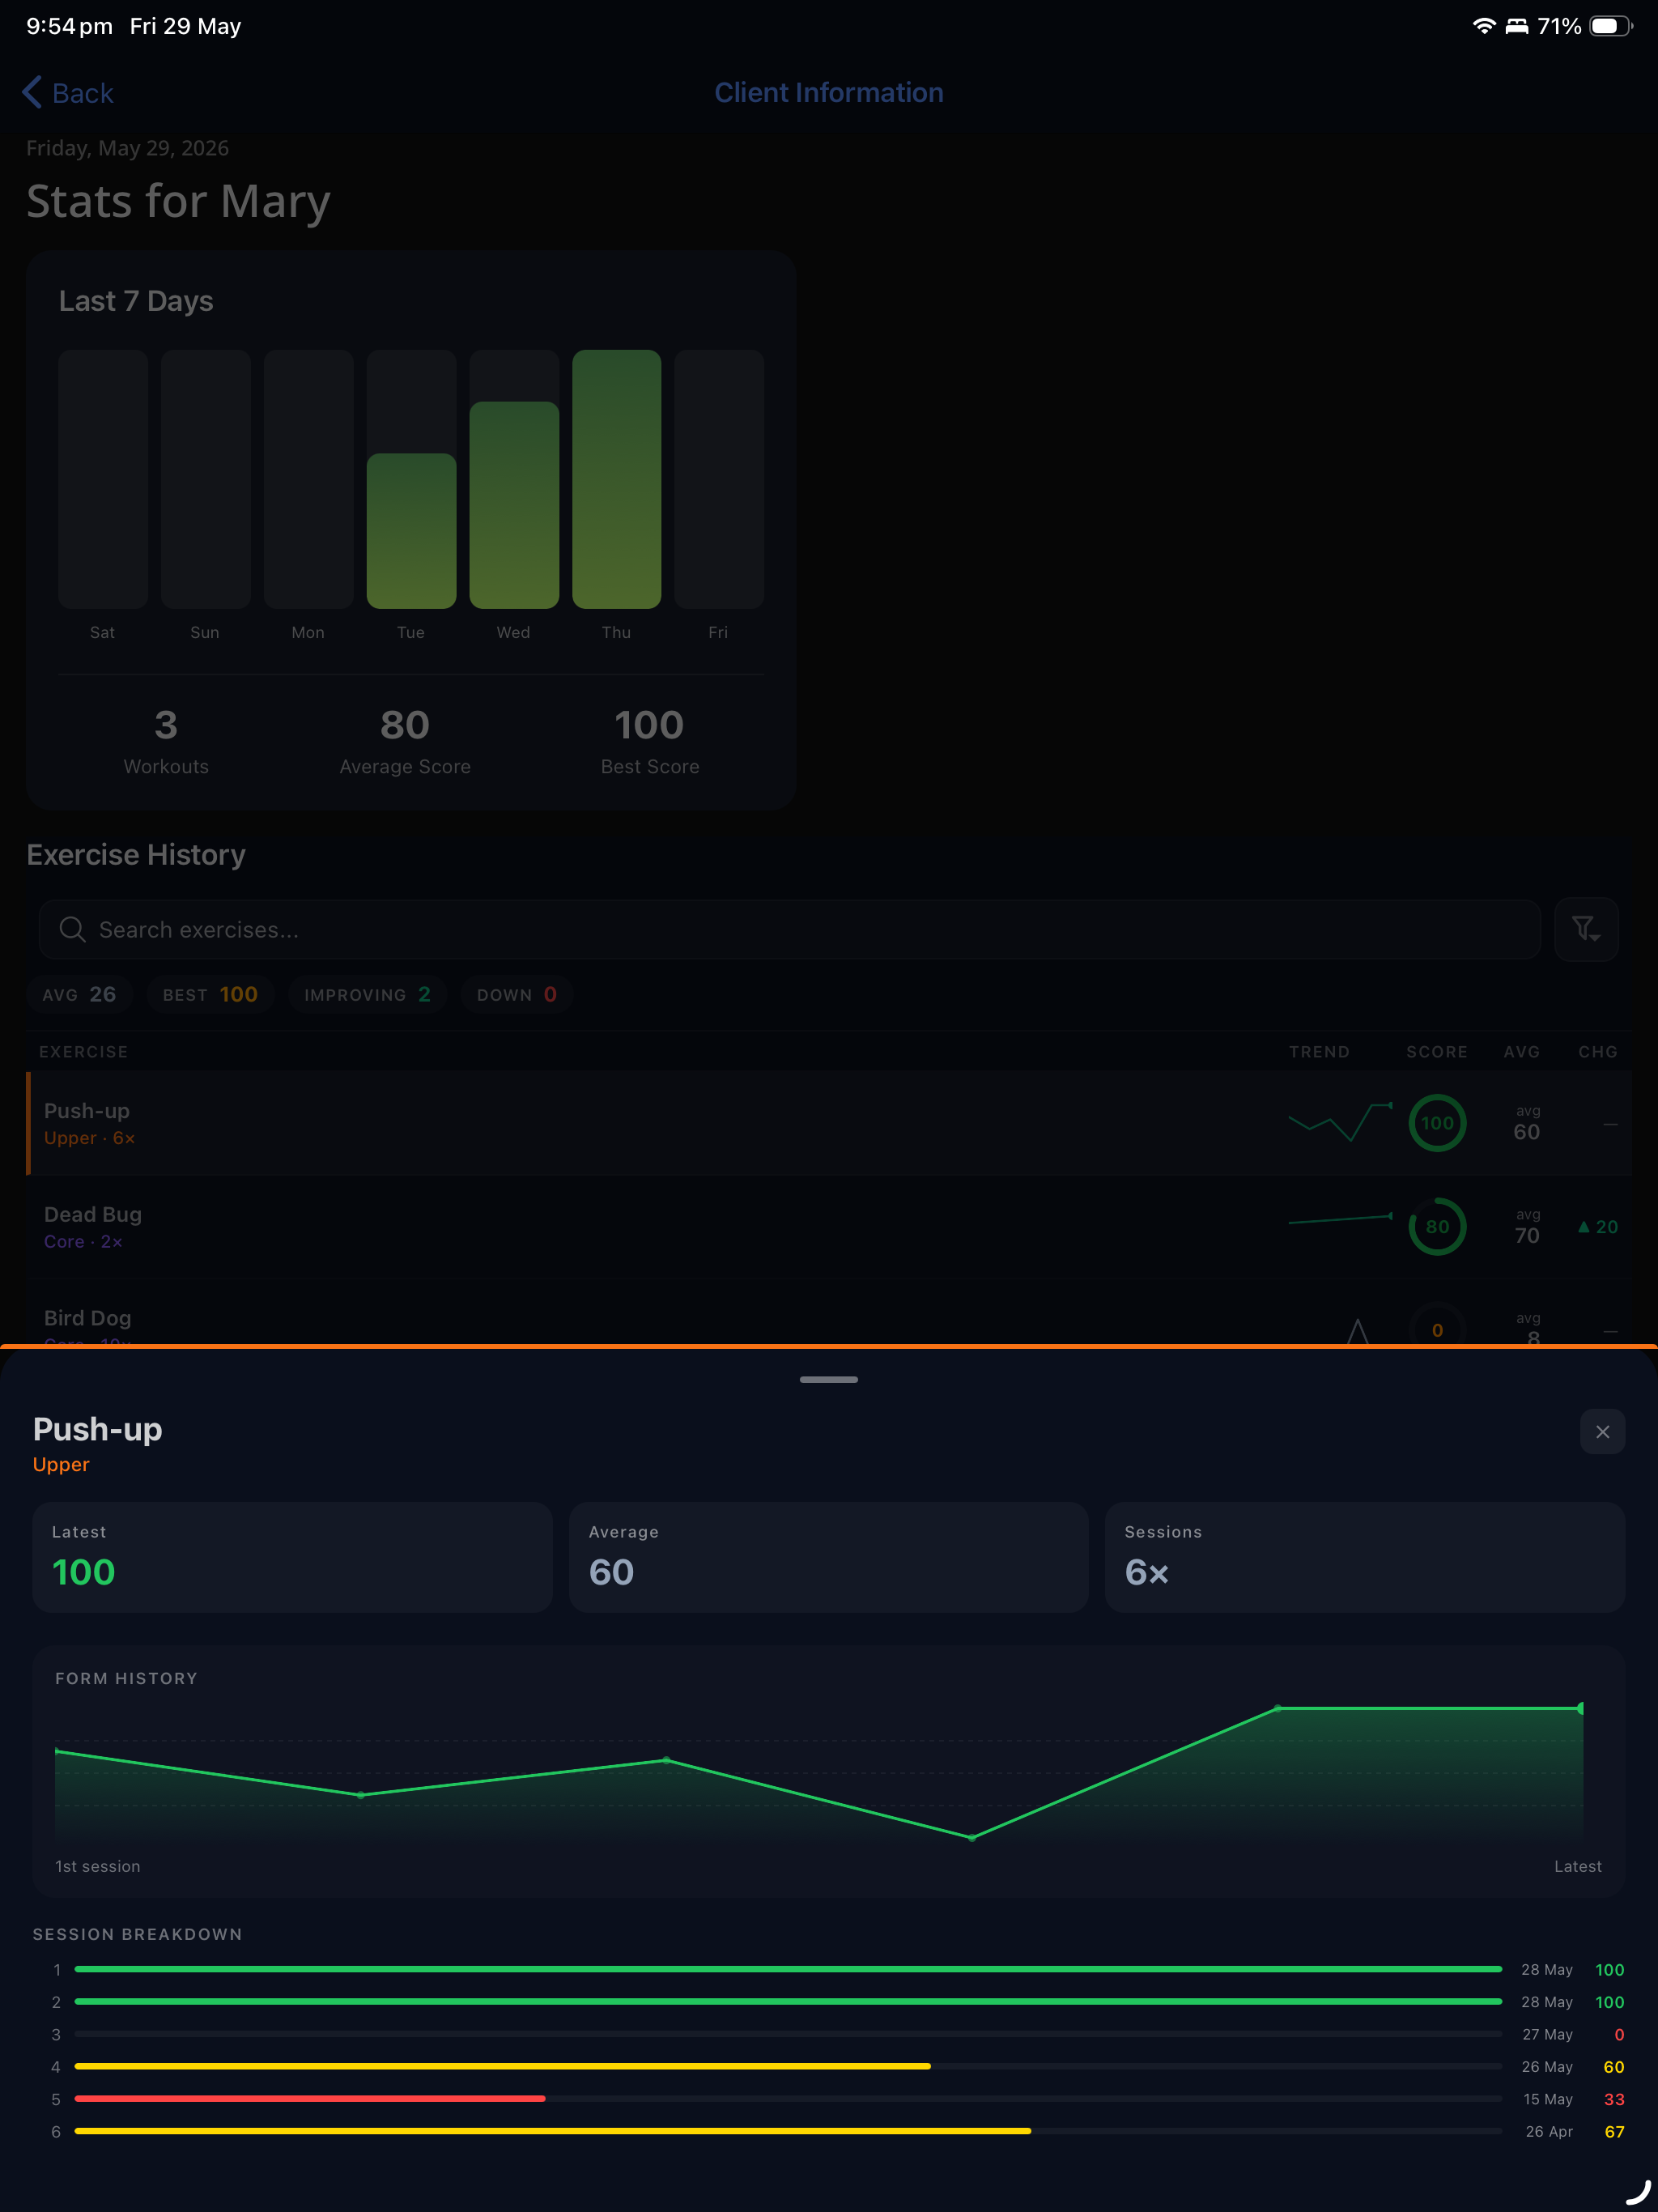Viewport: 1658px width, 2212px height.
Task: Tap the score 33 in session 5
Action: point(1613,2099)
